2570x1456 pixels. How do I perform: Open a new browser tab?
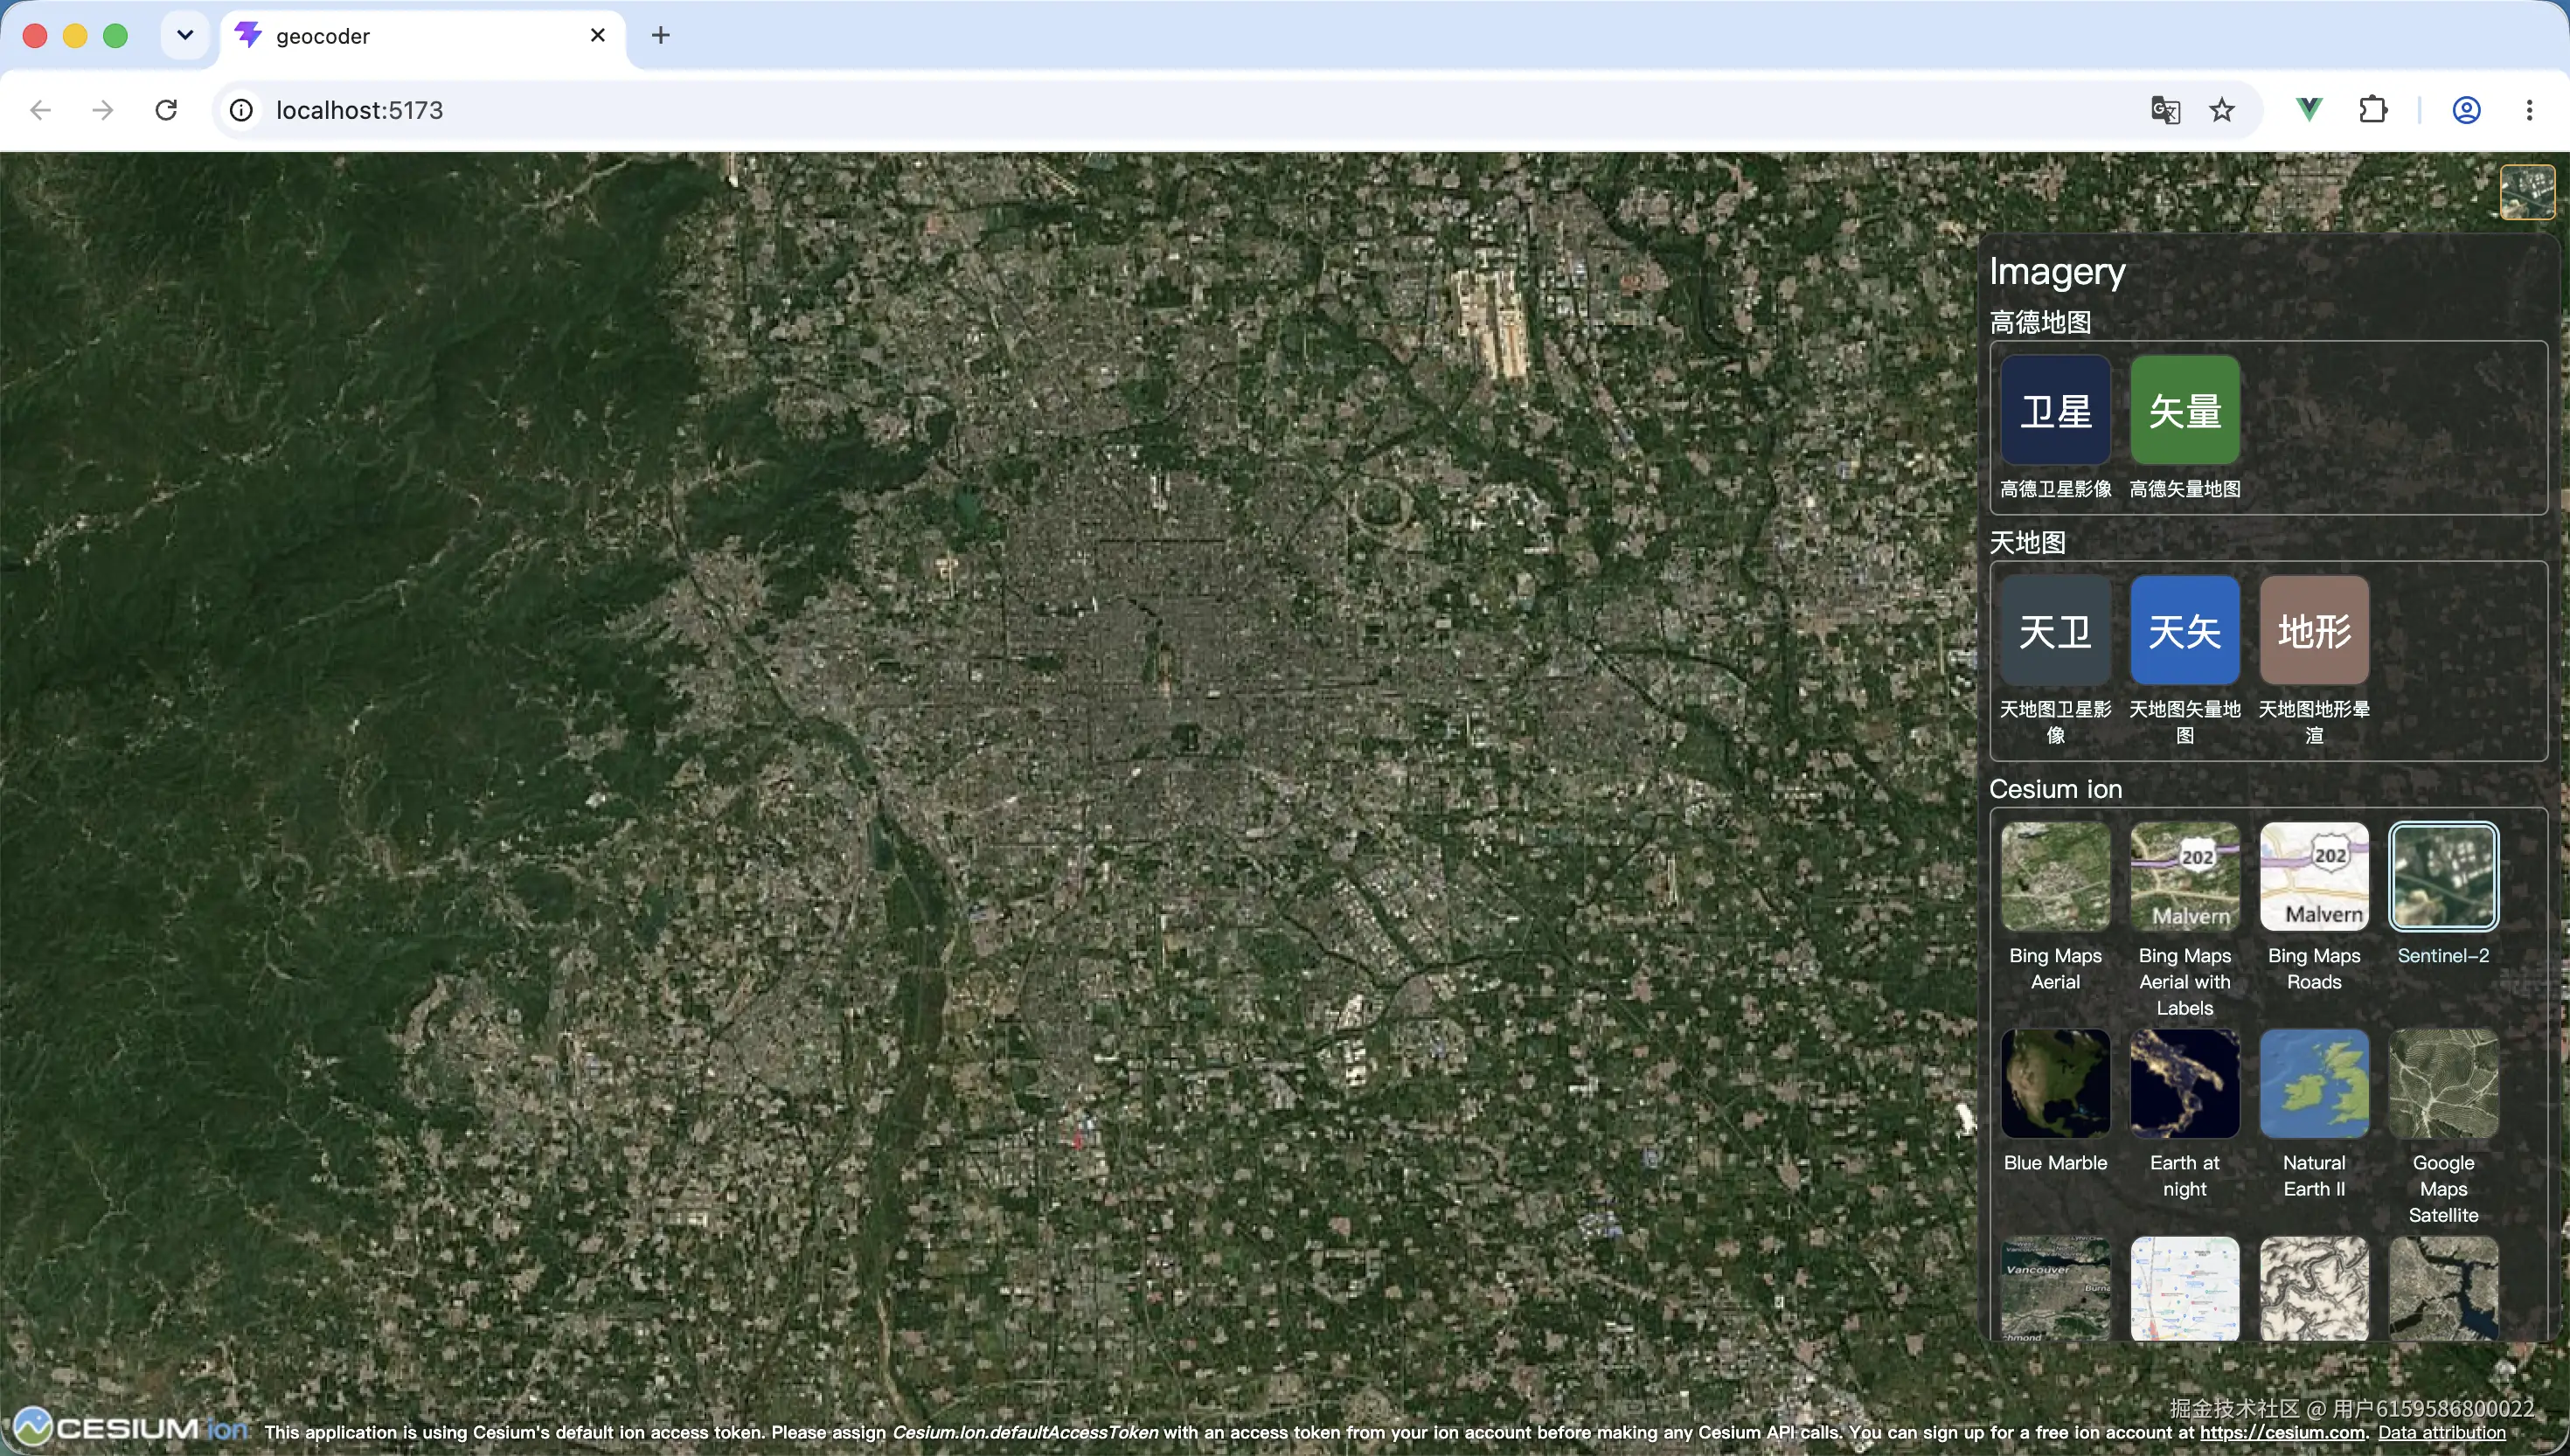[660, 36]
